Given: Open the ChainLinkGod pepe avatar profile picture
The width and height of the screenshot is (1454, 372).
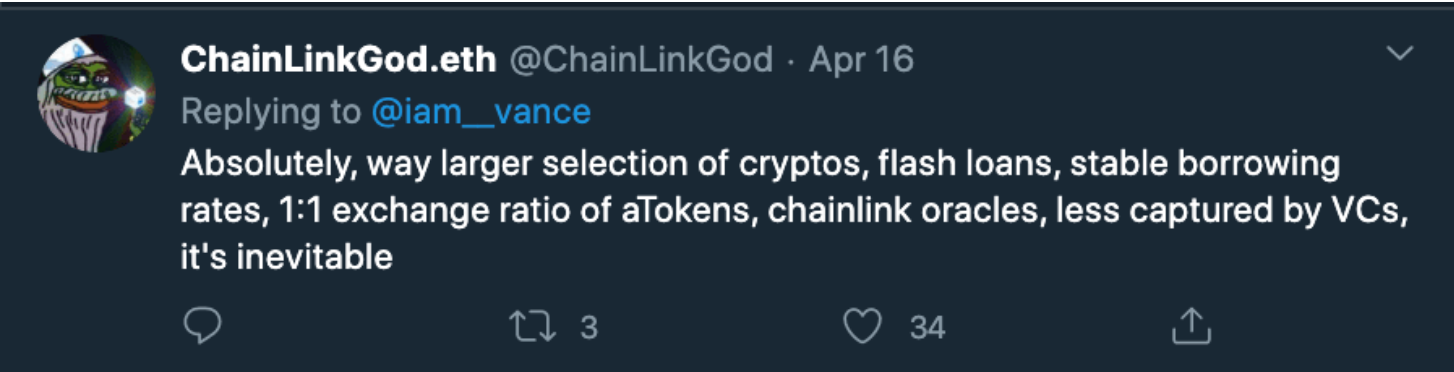Looking at the screenshot, I should click(x=96, y=93).
